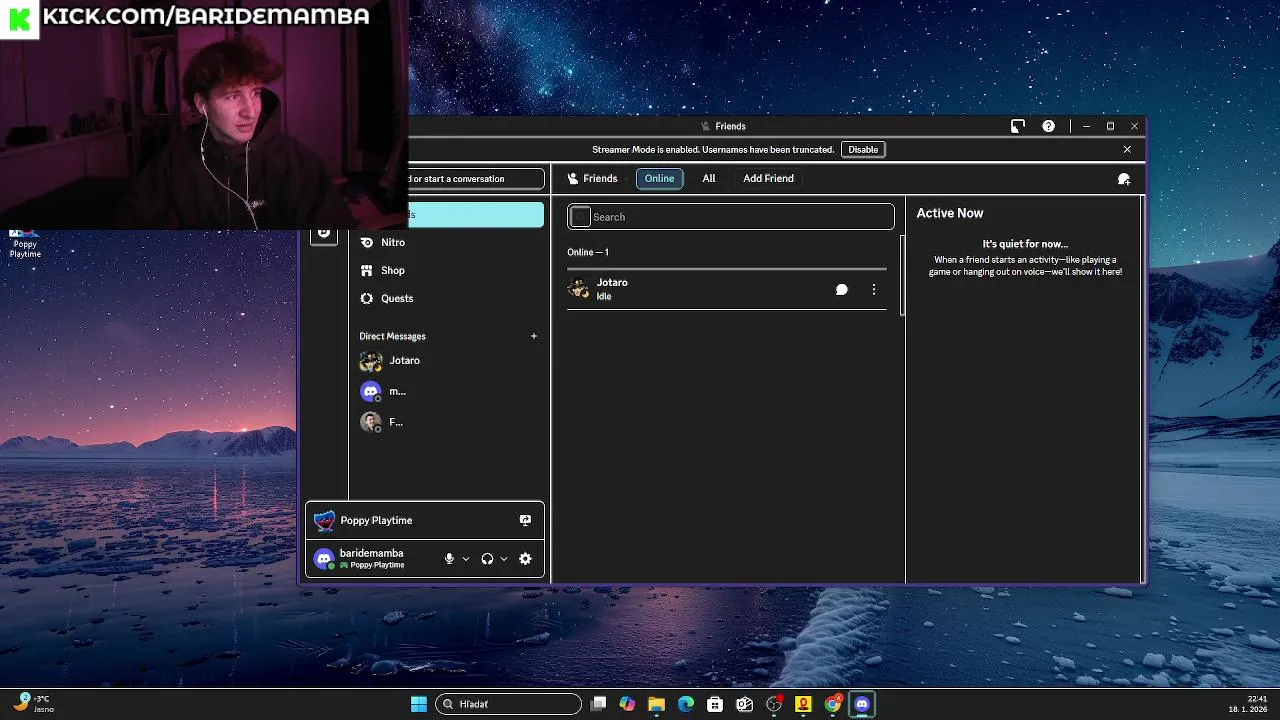
Task: Open the baridemamba user avatar
Action: click(323, 559)
